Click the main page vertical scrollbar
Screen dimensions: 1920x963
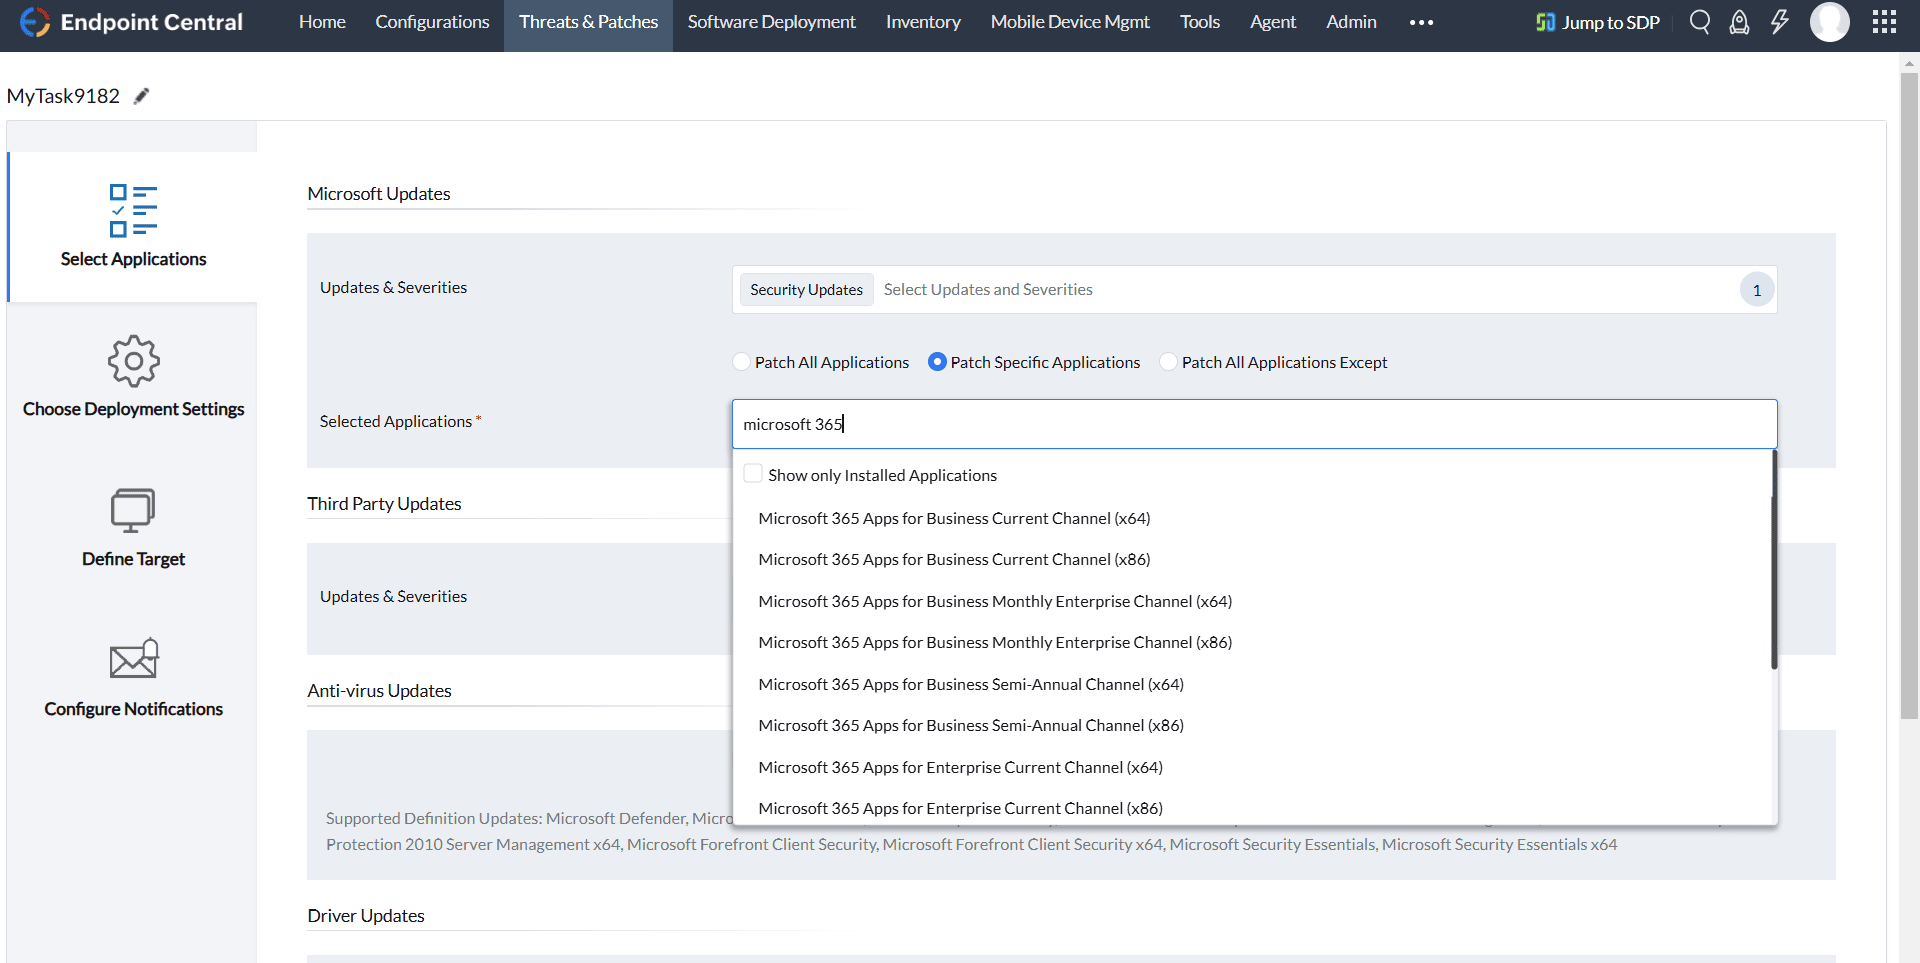(x=1909, y=395)
